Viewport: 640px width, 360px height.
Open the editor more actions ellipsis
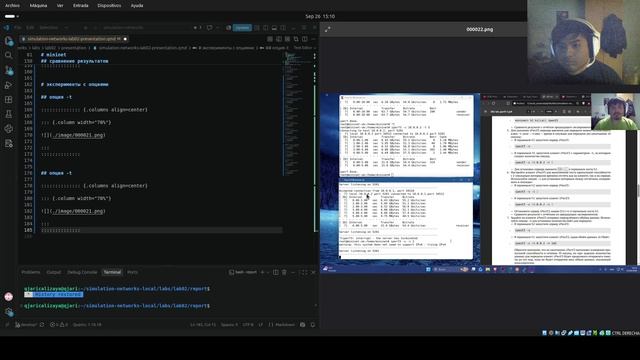tap(313, 39)
